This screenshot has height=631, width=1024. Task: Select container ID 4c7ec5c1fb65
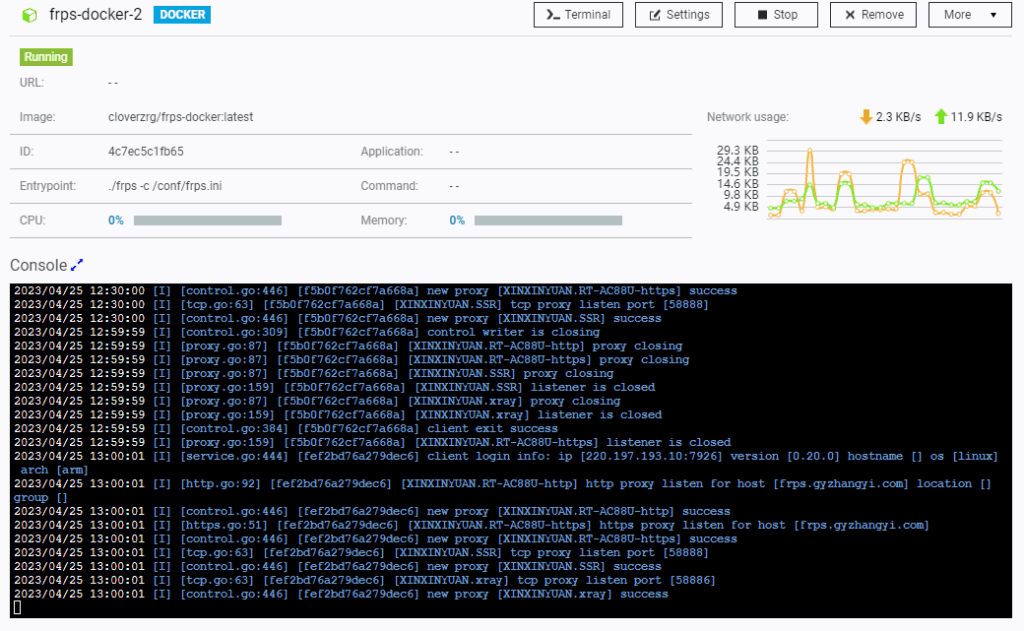coord(146,152)
